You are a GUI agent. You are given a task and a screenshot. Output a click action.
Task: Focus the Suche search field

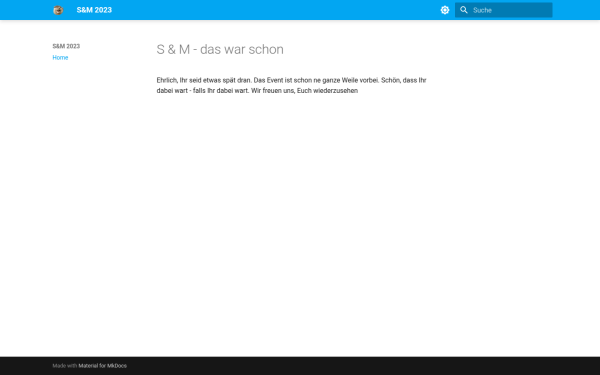(x=504, y=10)
